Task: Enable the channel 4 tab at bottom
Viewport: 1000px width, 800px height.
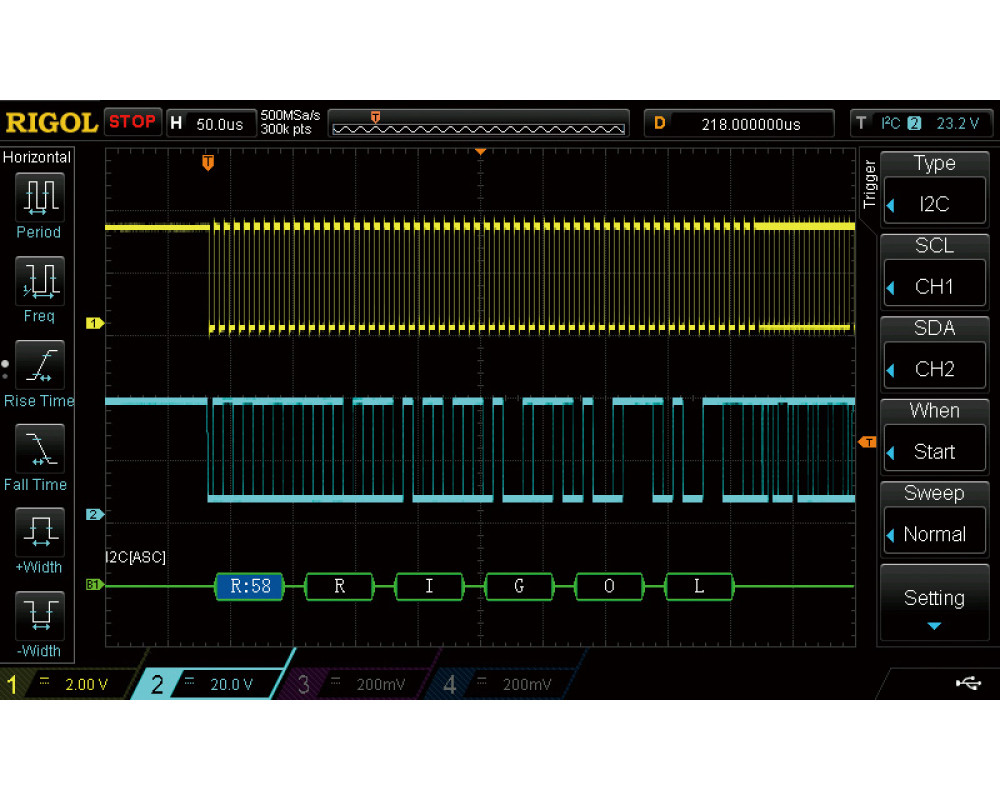Action: [501, 684]
